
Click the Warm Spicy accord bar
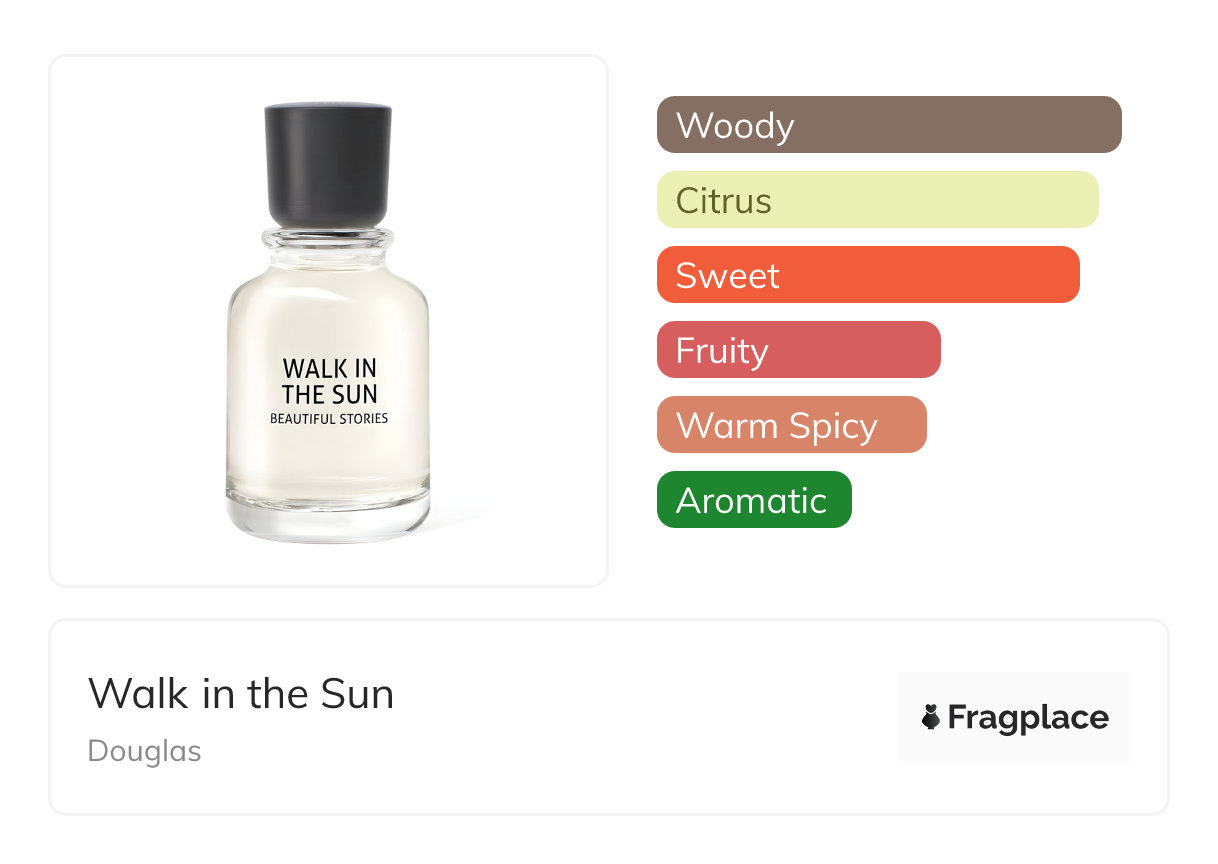pyautogui.click(x=791, y=425)
